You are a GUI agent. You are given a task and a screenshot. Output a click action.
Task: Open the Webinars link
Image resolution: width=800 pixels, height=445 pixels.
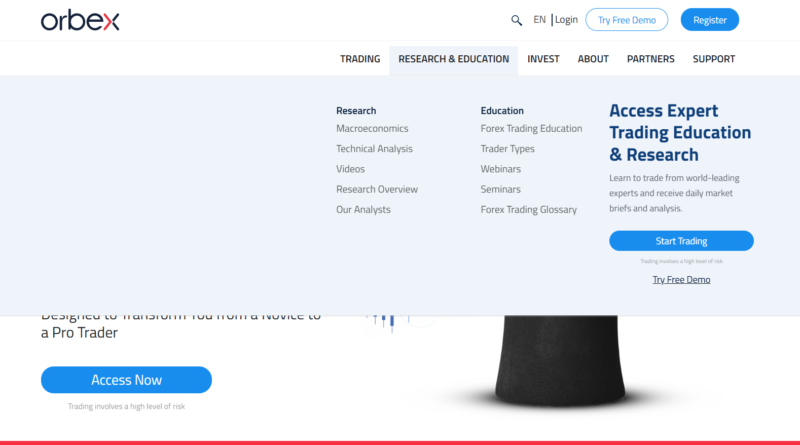click(501, 169)
